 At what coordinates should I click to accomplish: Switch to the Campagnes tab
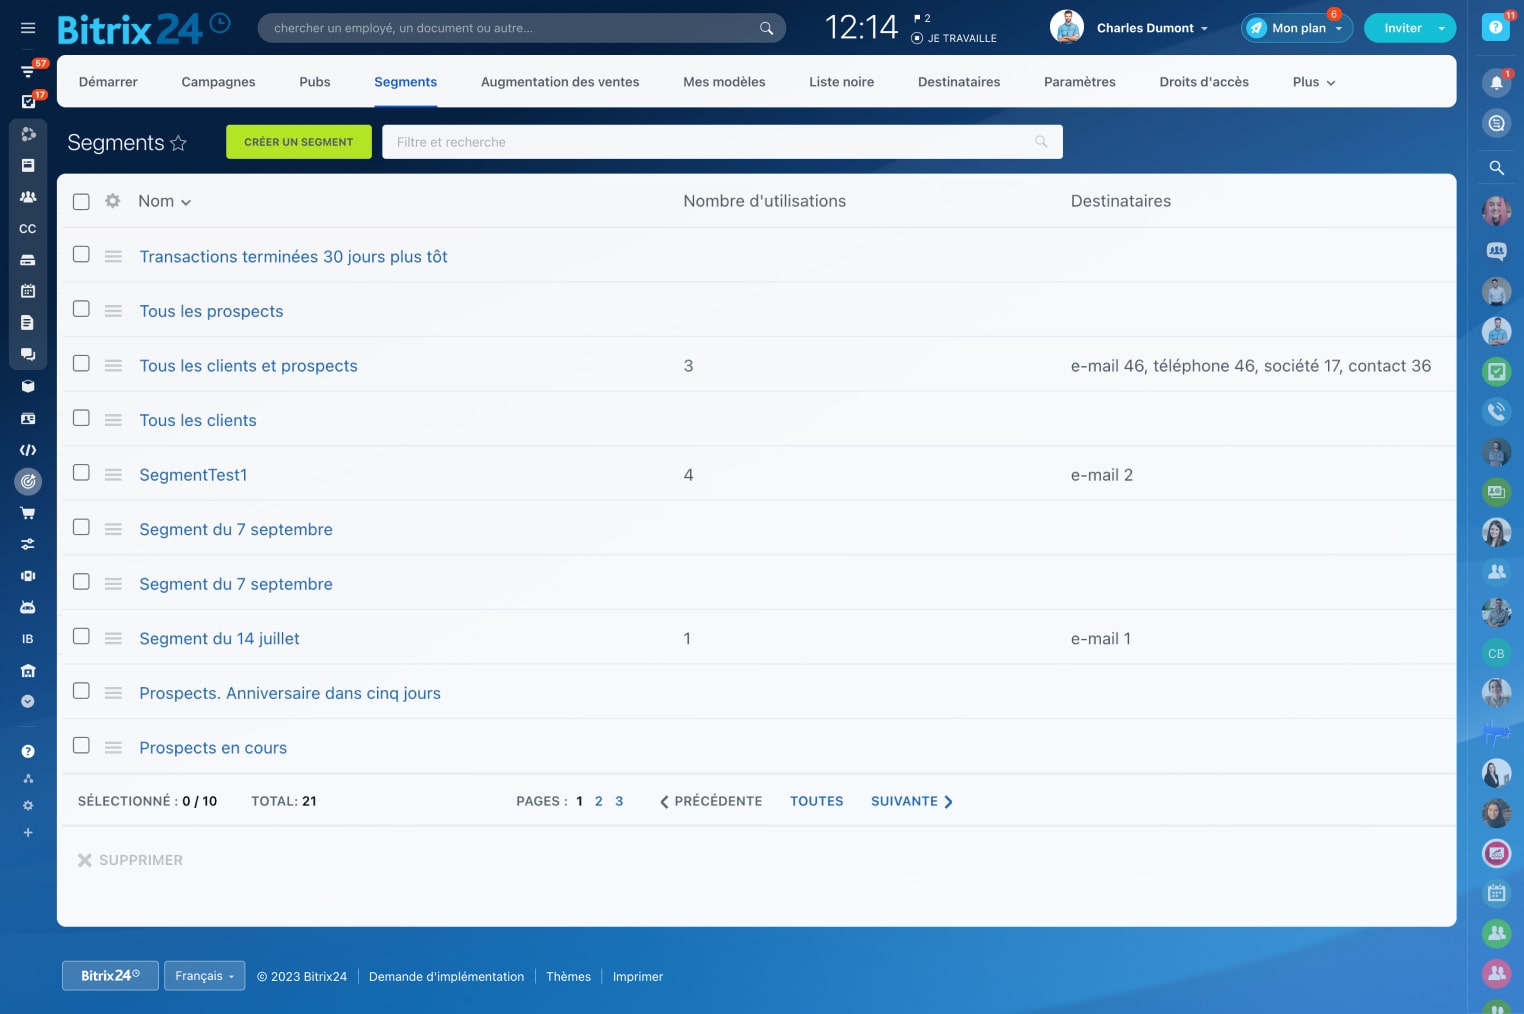[218, 82]
